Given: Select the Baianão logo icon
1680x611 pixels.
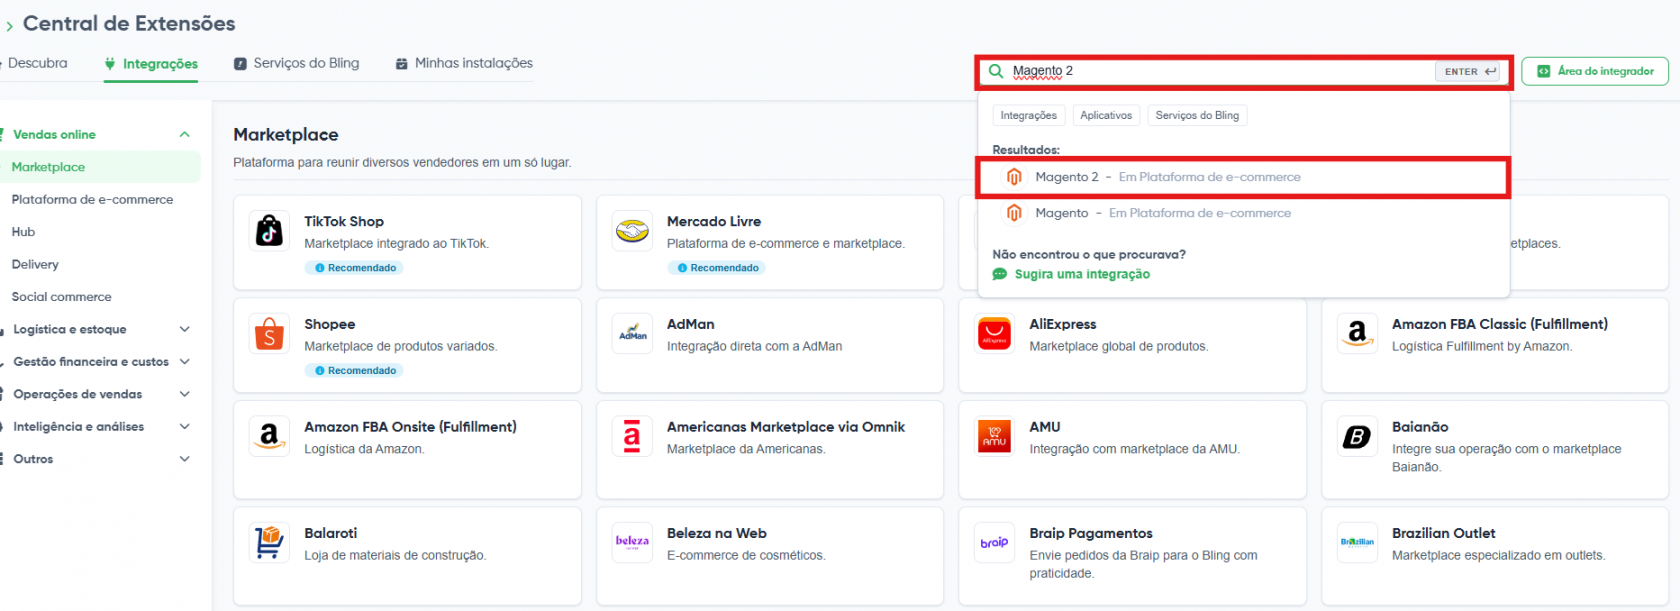Looking at the screenshot, I should 1357,436.
